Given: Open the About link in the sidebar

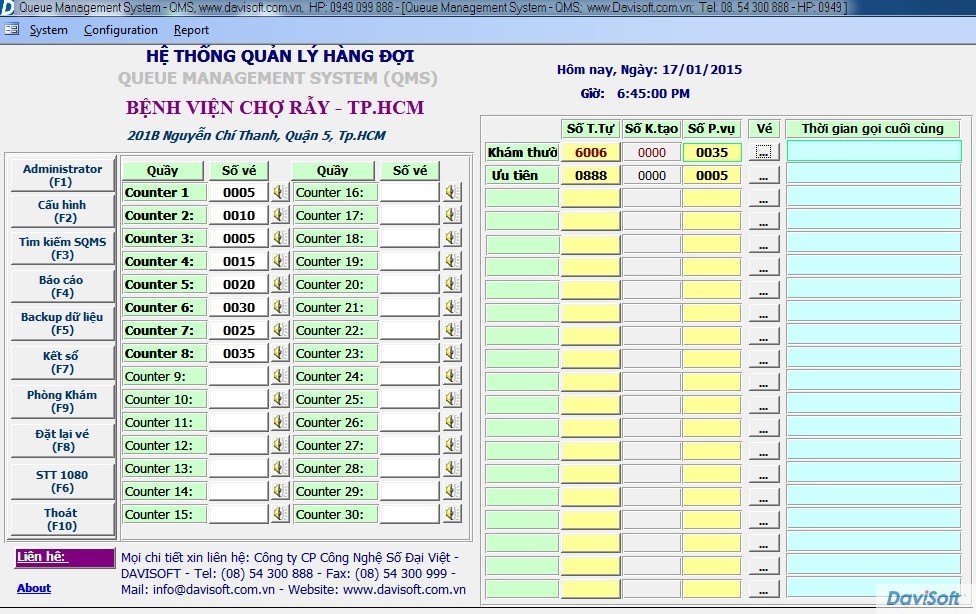Looking at the screenshot, I should [33, 588].
